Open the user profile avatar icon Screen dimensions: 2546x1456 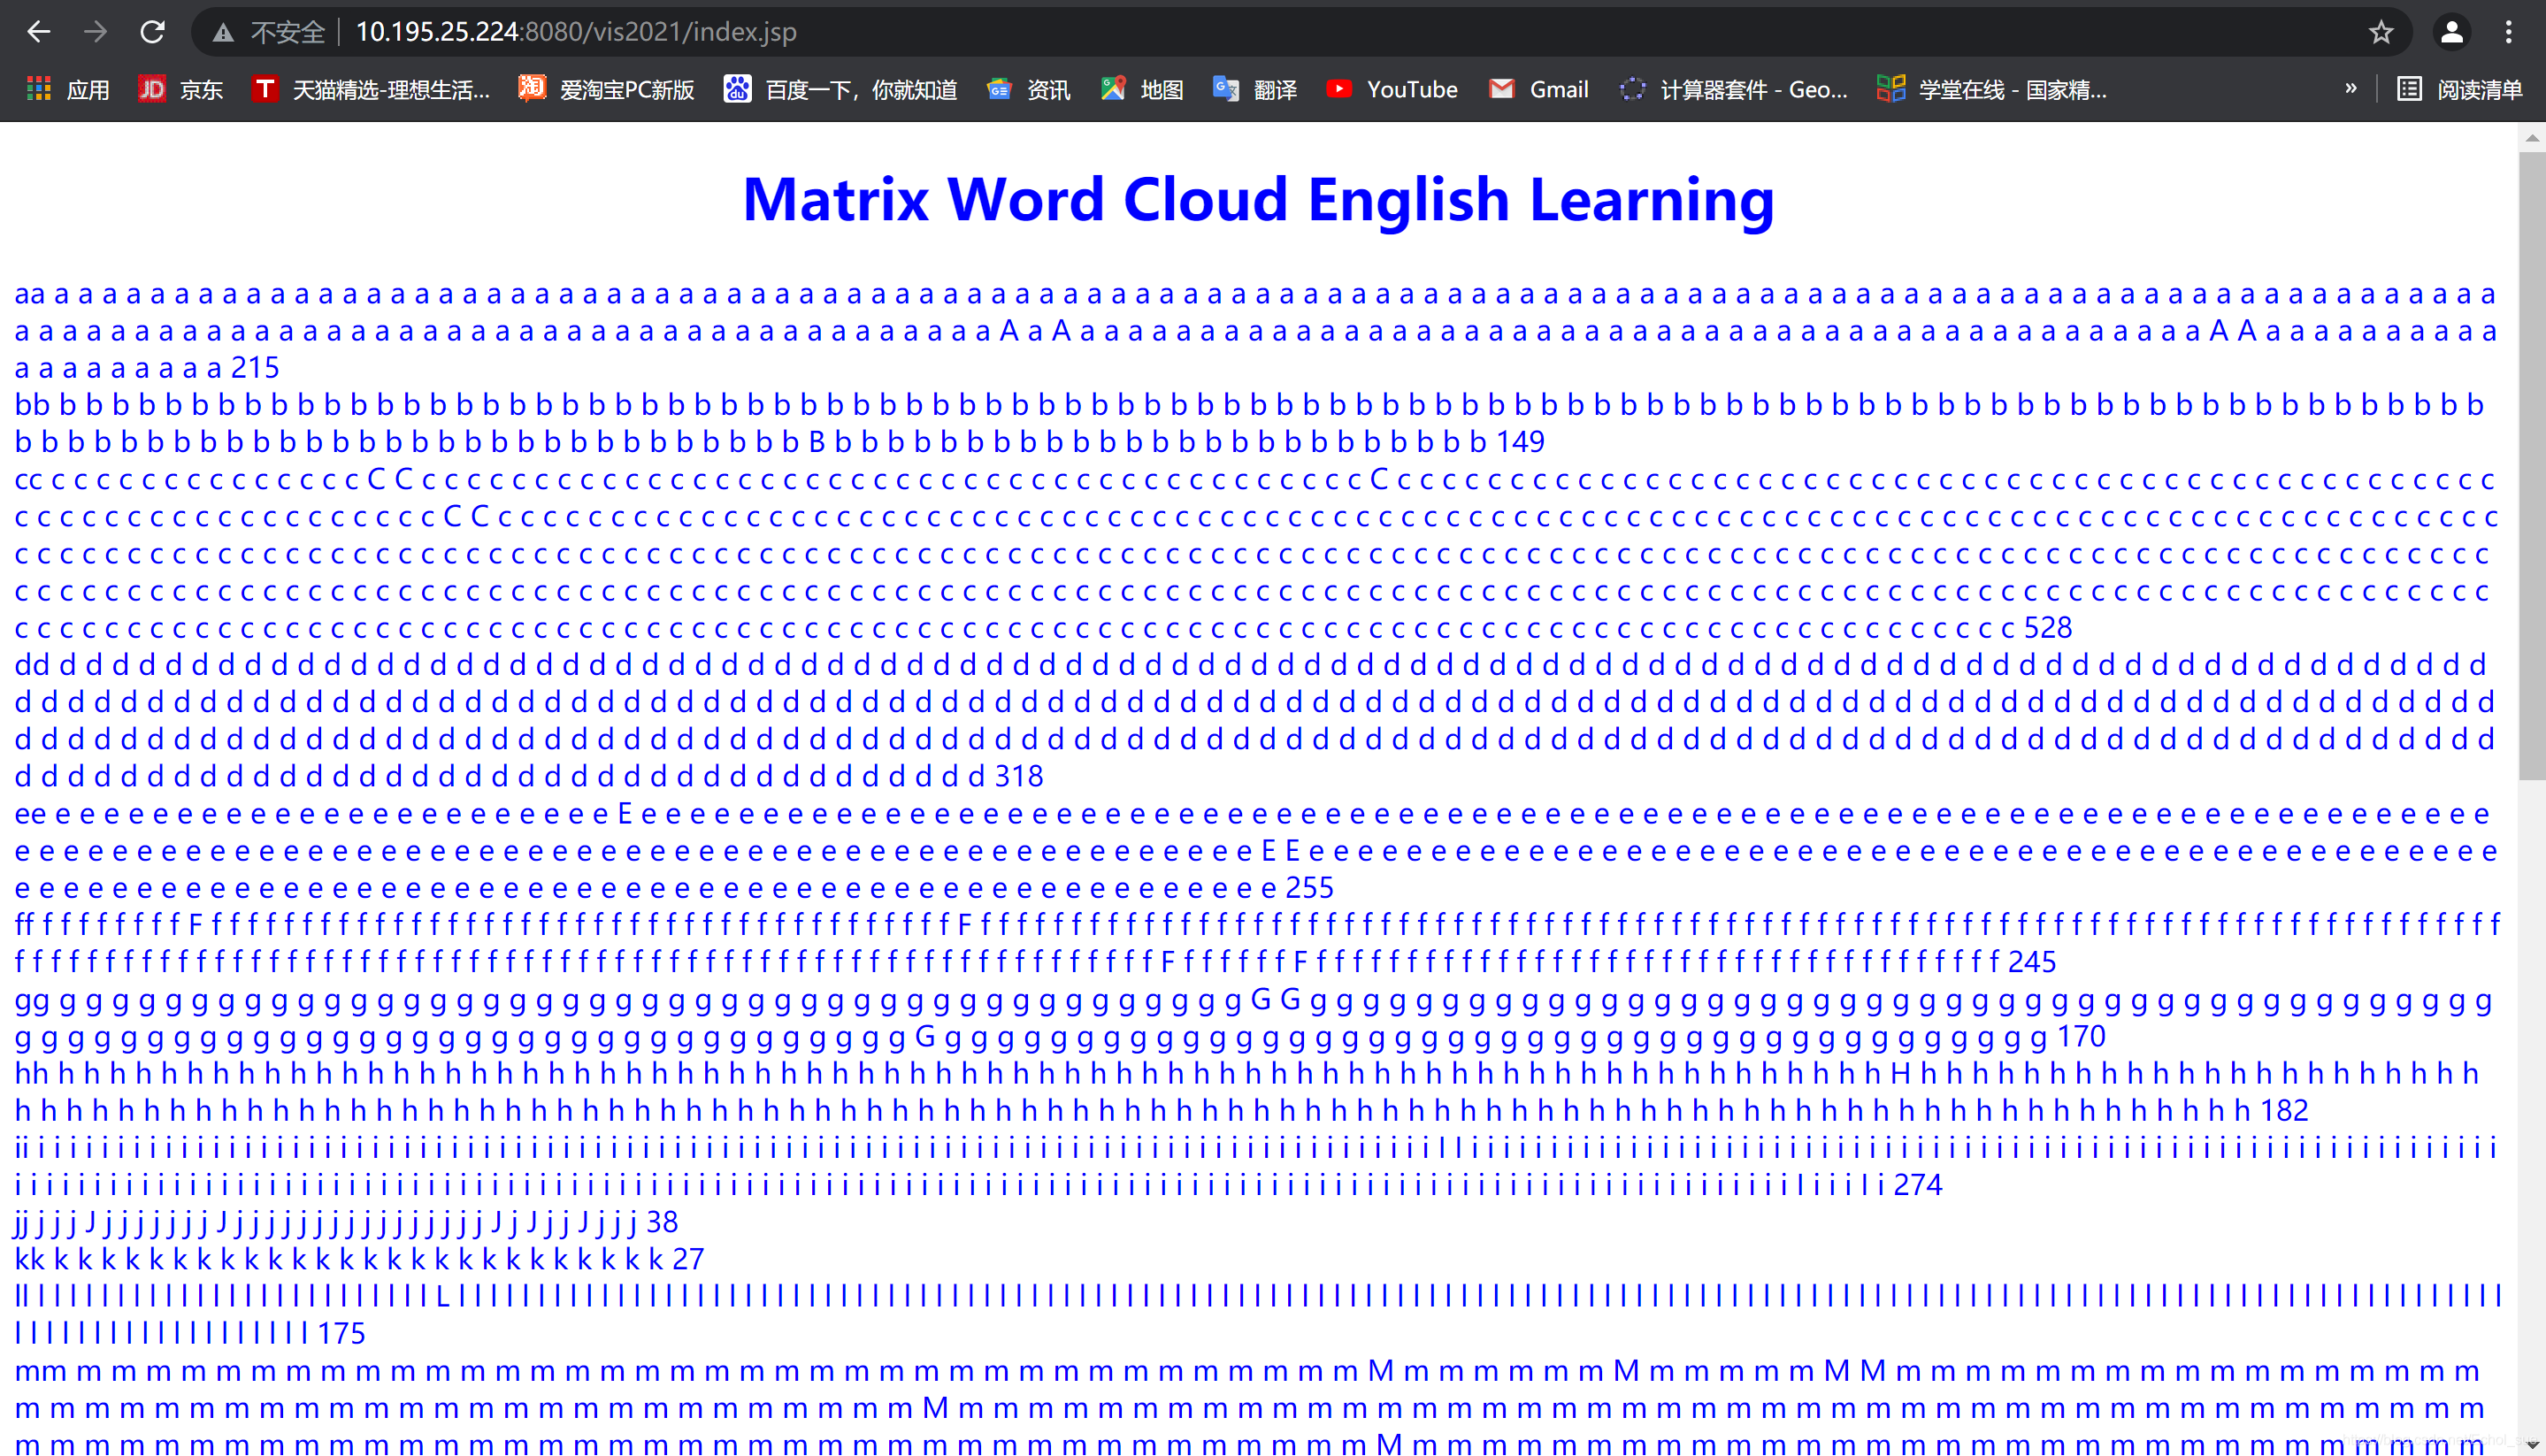tap(2451, 32)
